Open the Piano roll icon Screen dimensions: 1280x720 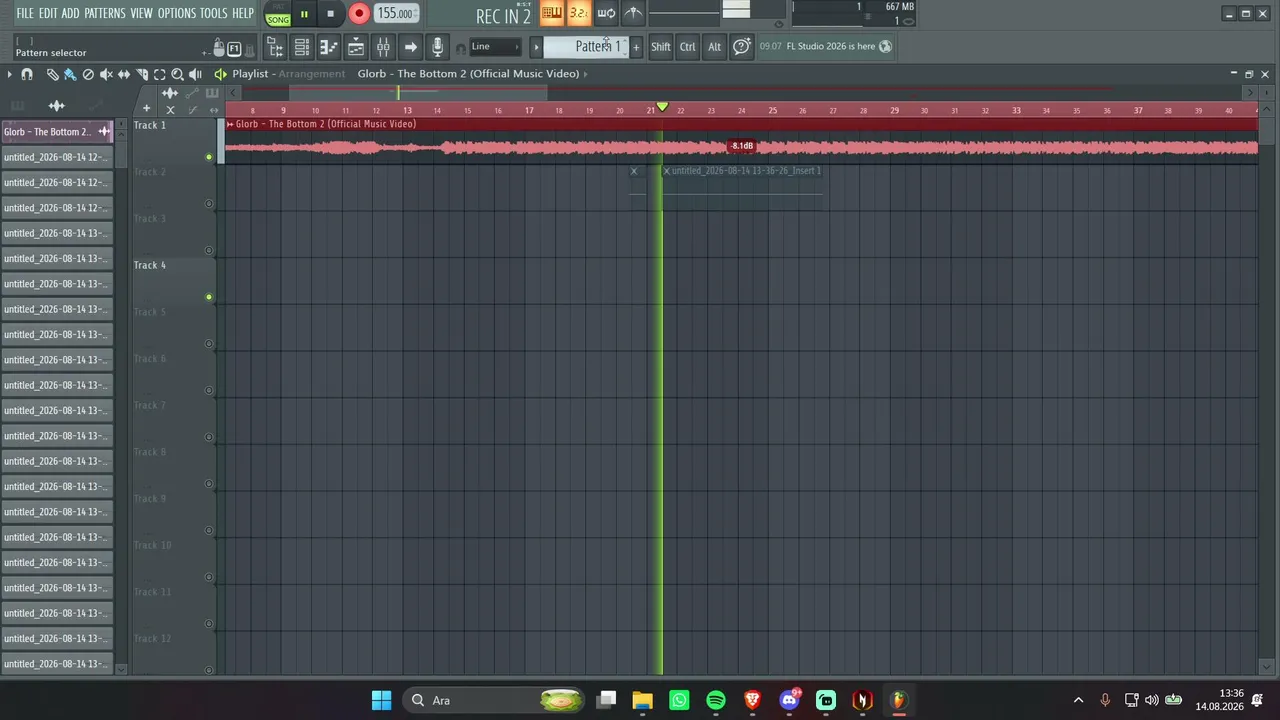point(328,47)
